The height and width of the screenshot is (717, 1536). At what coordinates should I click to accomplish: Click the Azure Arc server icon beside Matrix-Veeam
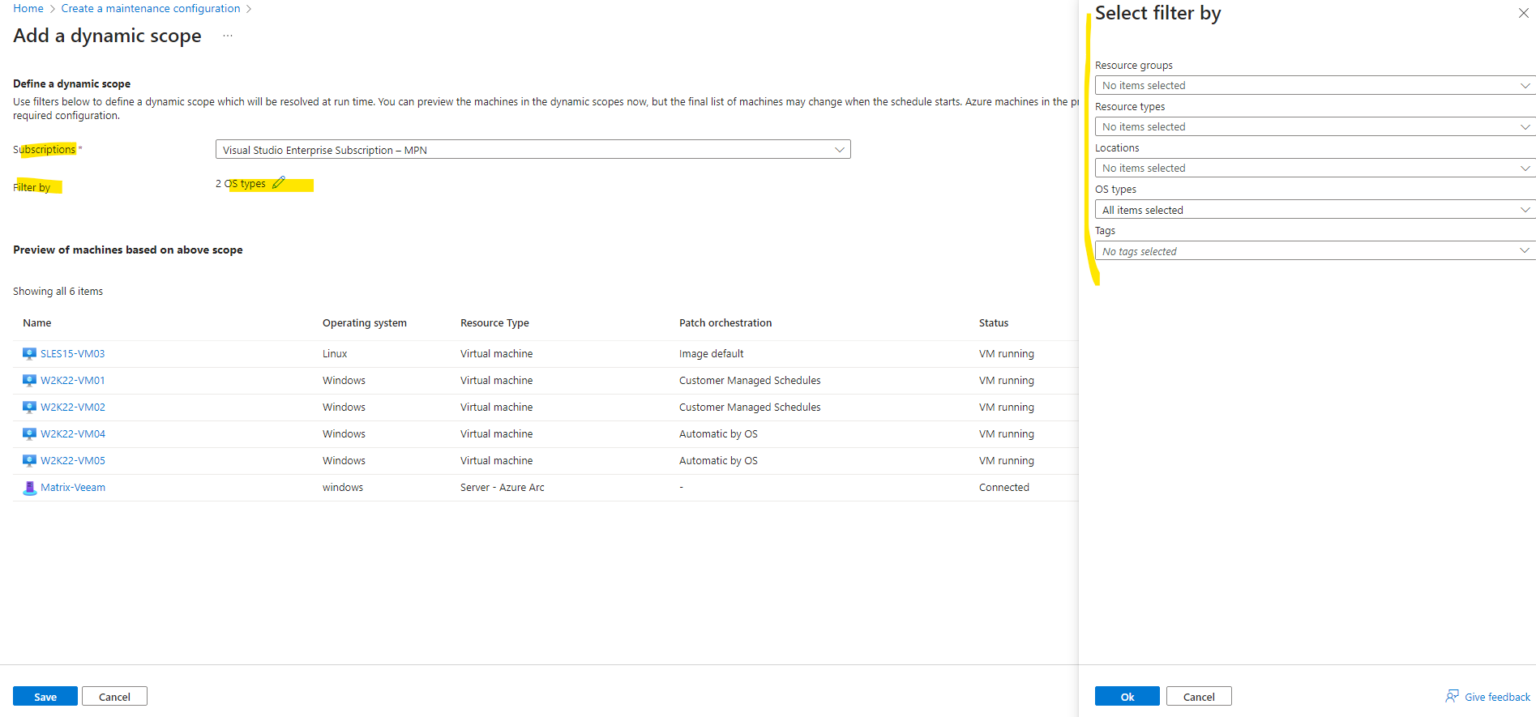(x=29, y=487)
